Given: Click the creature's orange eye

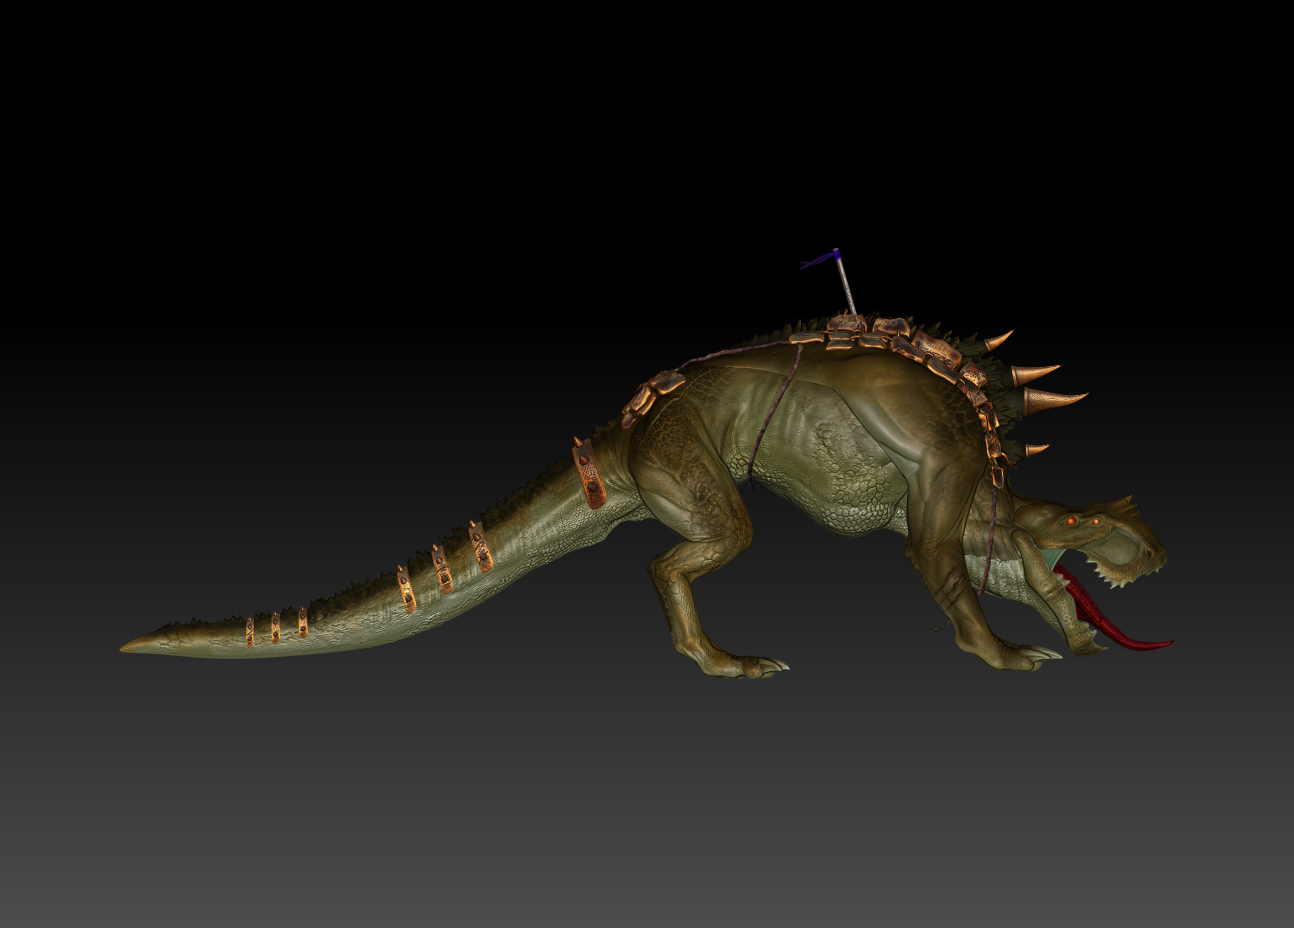Looking at the screenshot, I should point(1072,521).
